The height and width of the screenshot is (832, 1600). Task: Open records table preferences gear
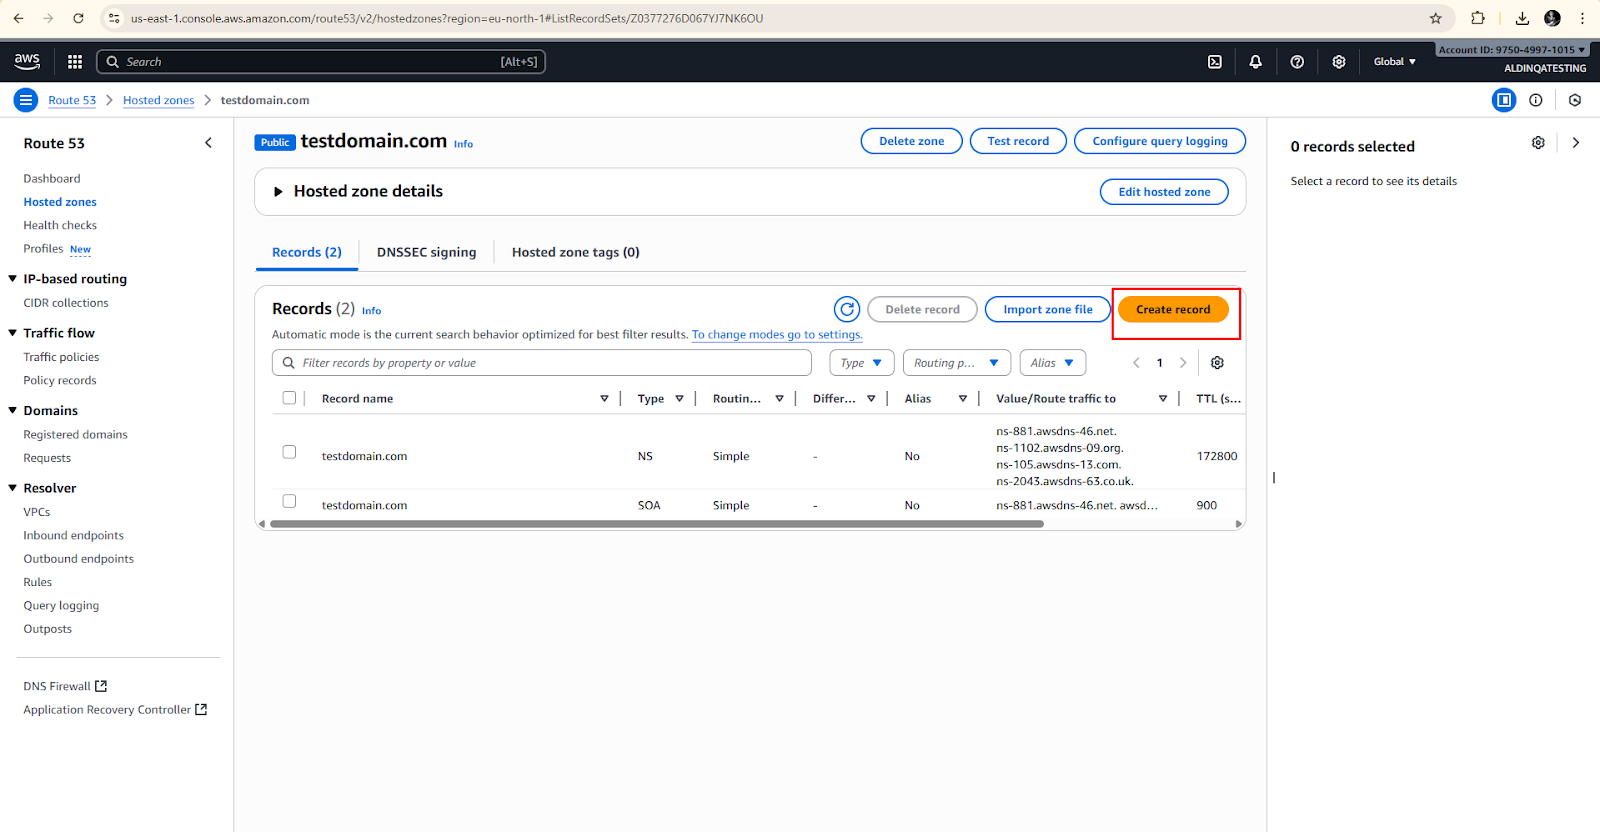tap(1217, 363)
